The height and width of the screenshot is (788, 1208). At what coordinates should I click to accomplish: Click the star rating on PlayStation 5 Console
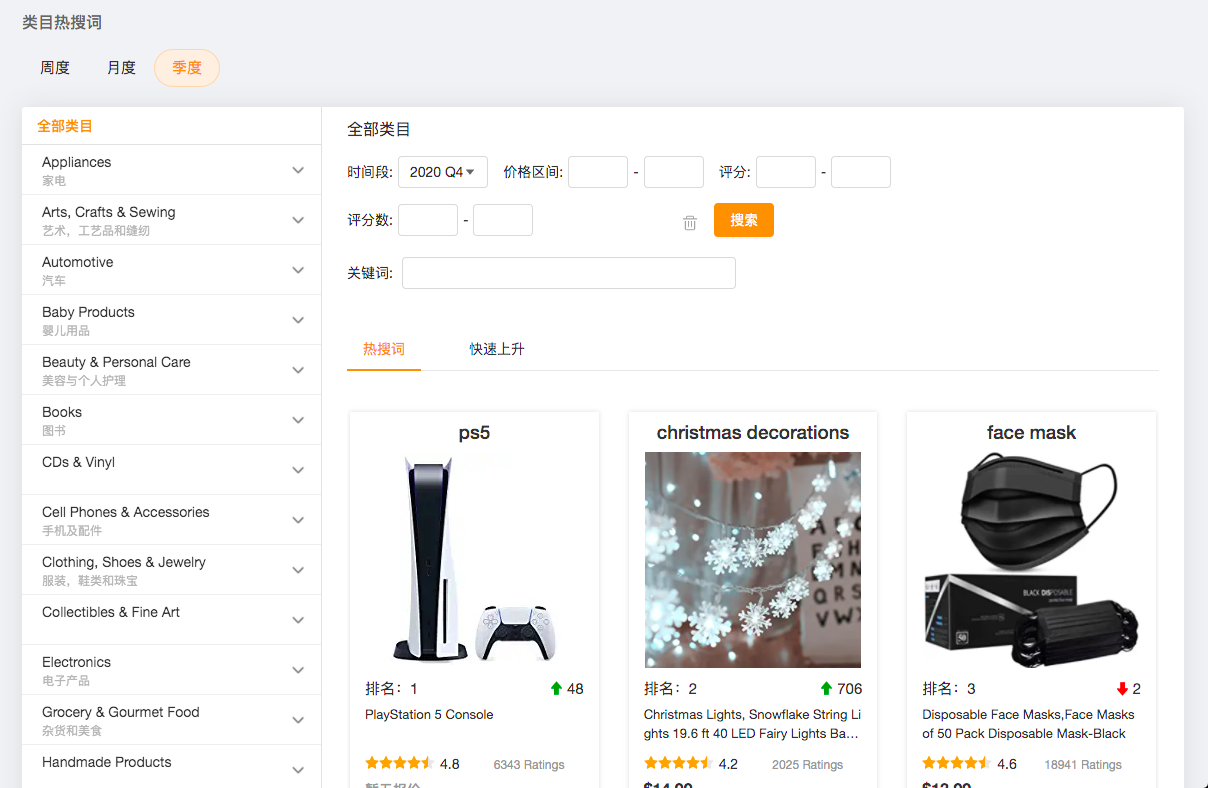[x=399, y=764]
